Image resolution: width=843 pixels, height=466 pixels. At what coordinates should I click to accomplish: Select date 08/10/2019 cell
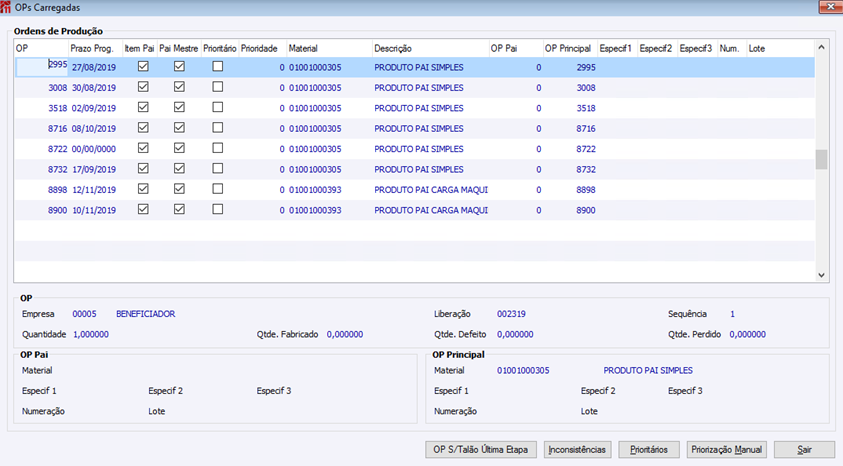point(94,128)
